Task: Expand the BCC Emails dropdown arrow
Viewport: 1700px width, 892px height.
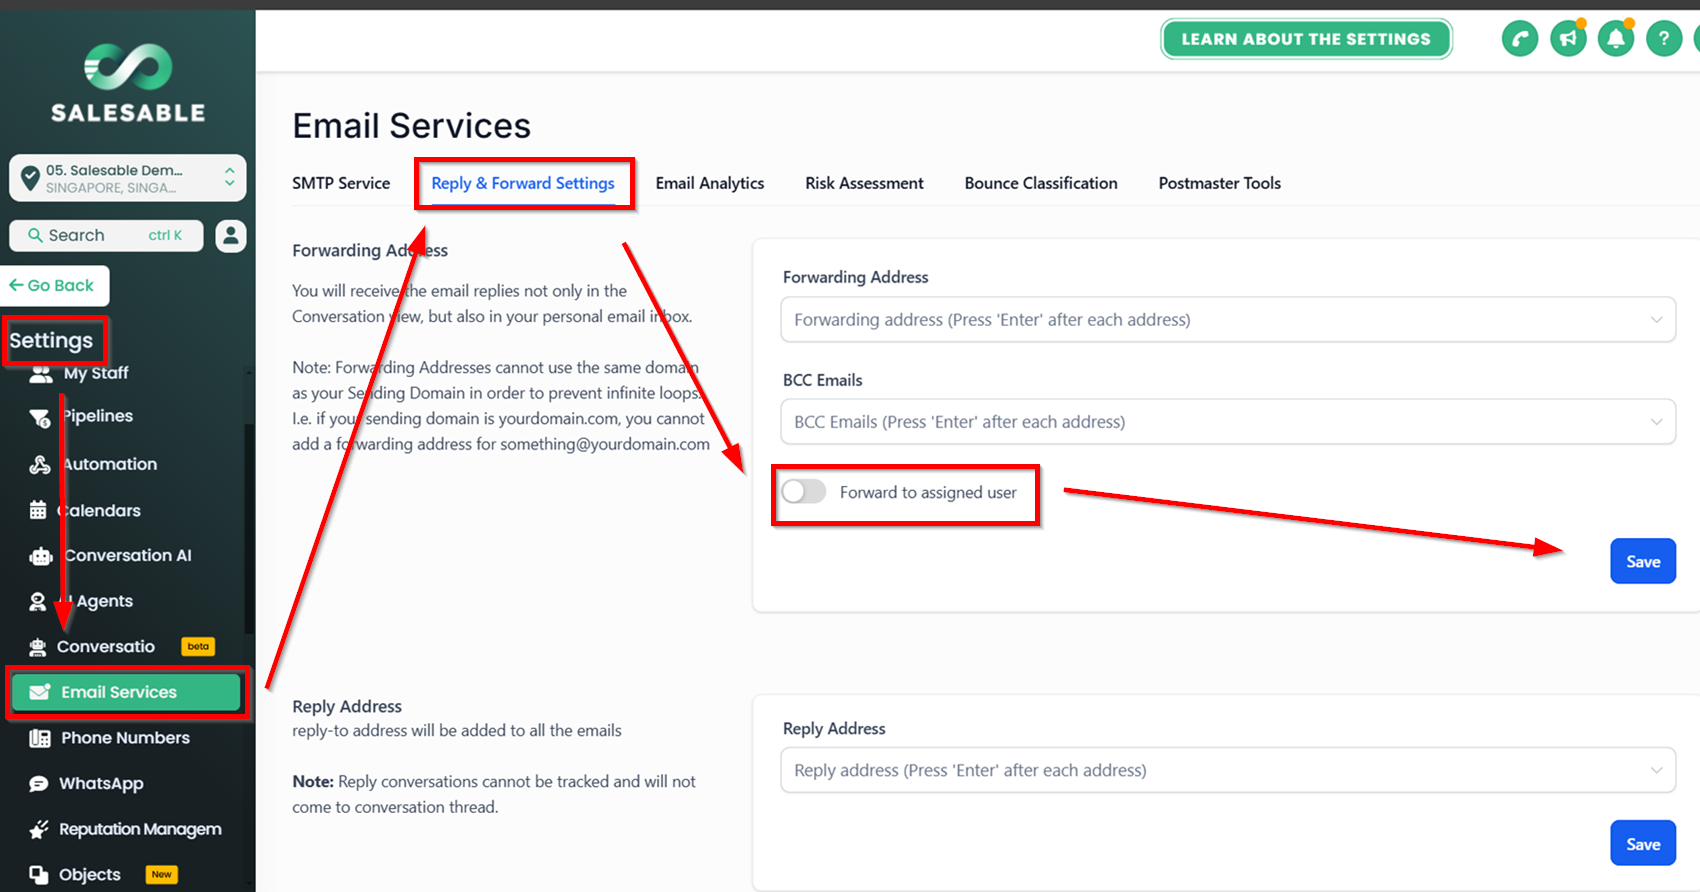Action: 1656,422
